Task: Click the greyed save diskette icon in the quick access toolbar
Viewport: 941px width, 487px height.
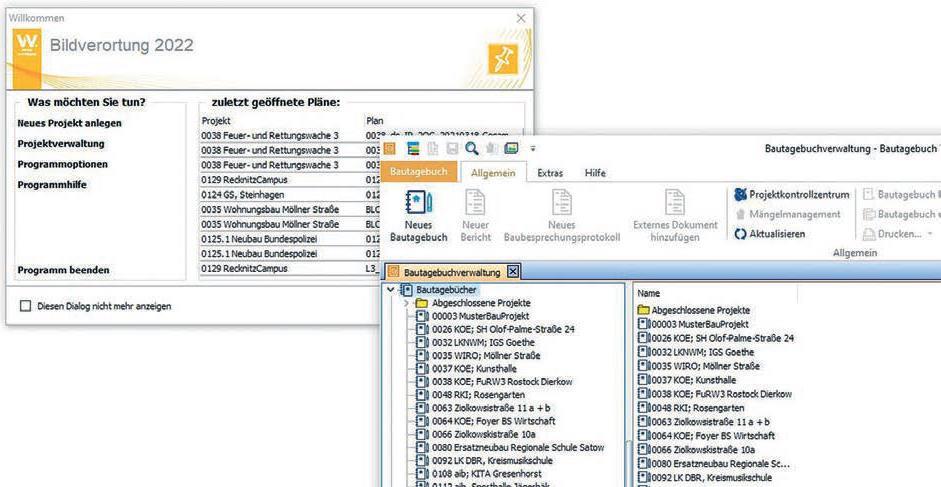Action: tap(452, 148)
